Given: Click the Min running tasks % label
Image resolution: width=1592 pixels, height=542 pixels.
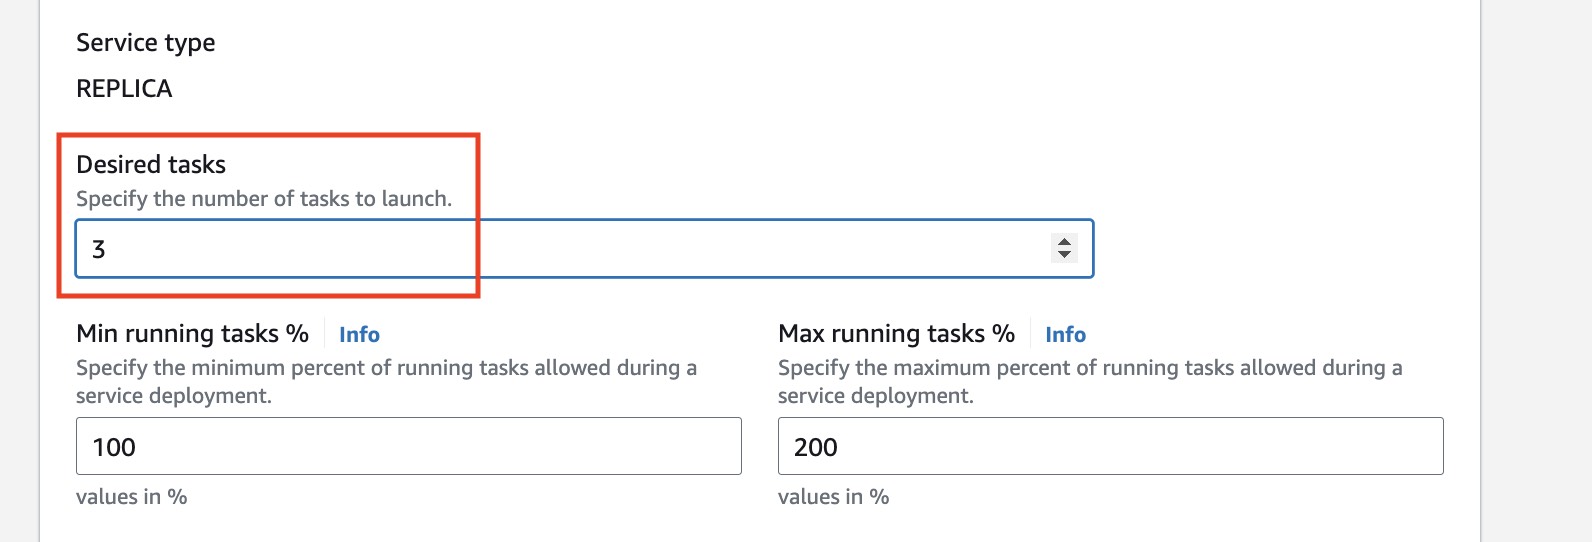Looking at the screenshot, I should (192, 334).
